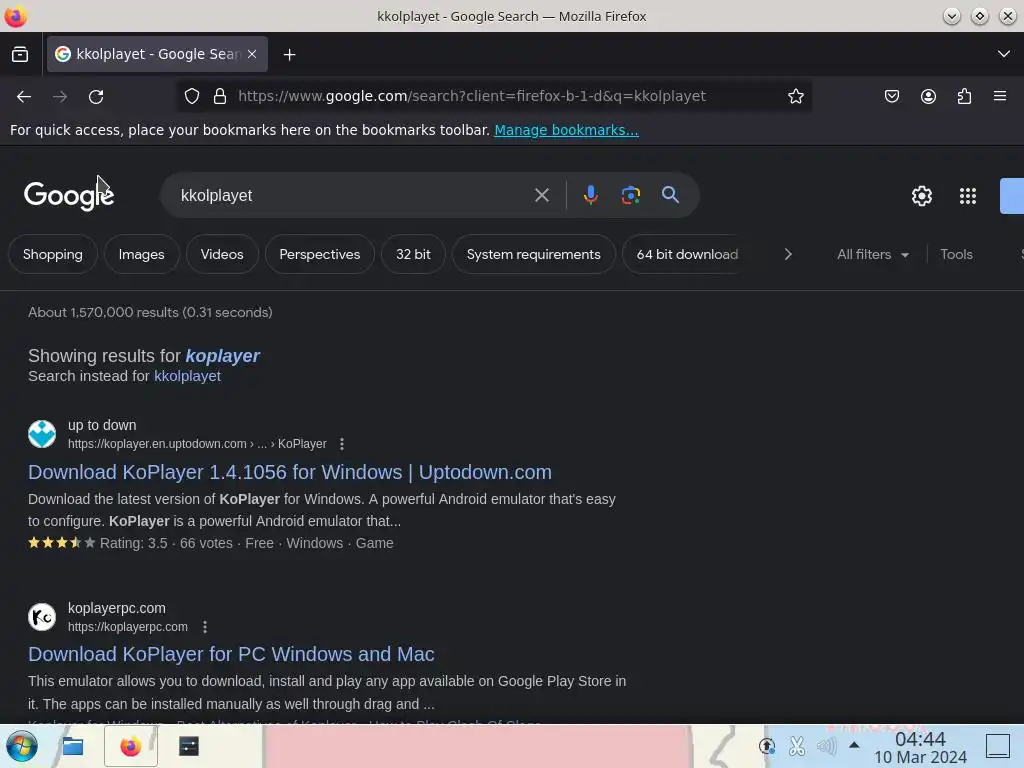Click the corrected term koplayer
Viewport: 1024px width, 768px height.
click(223, 356)
